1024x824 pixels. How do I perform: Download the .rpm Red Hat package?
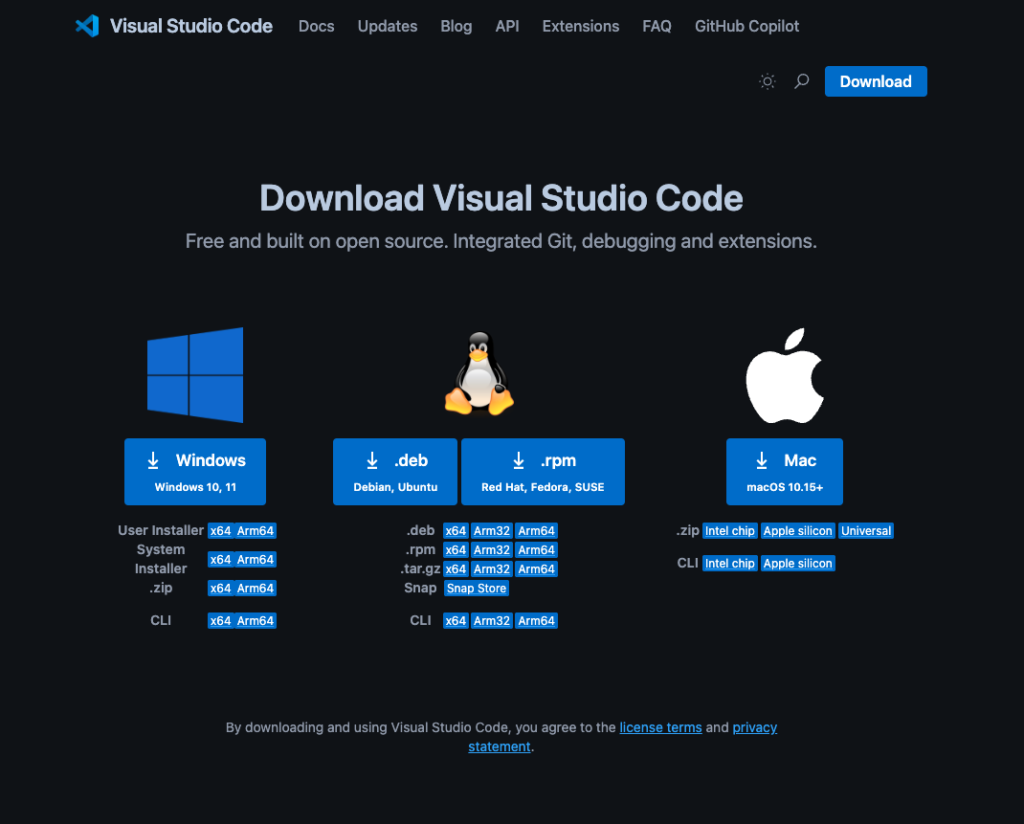click(x=543, y=471)
